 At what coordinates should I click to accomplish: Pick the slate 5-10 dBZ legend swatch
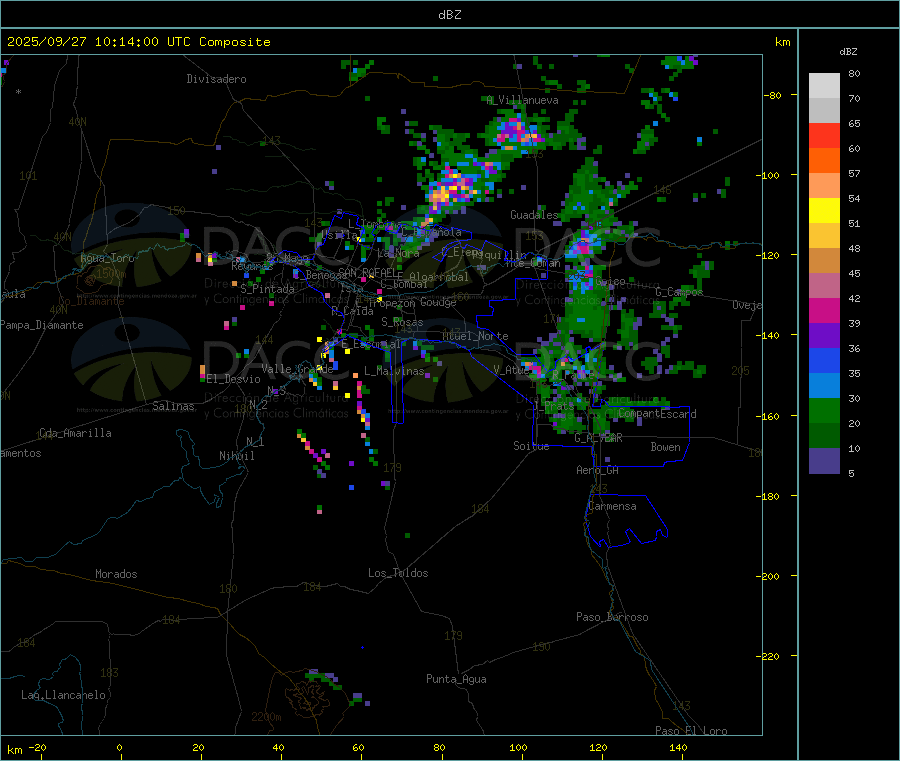click(x=824, y=461)
